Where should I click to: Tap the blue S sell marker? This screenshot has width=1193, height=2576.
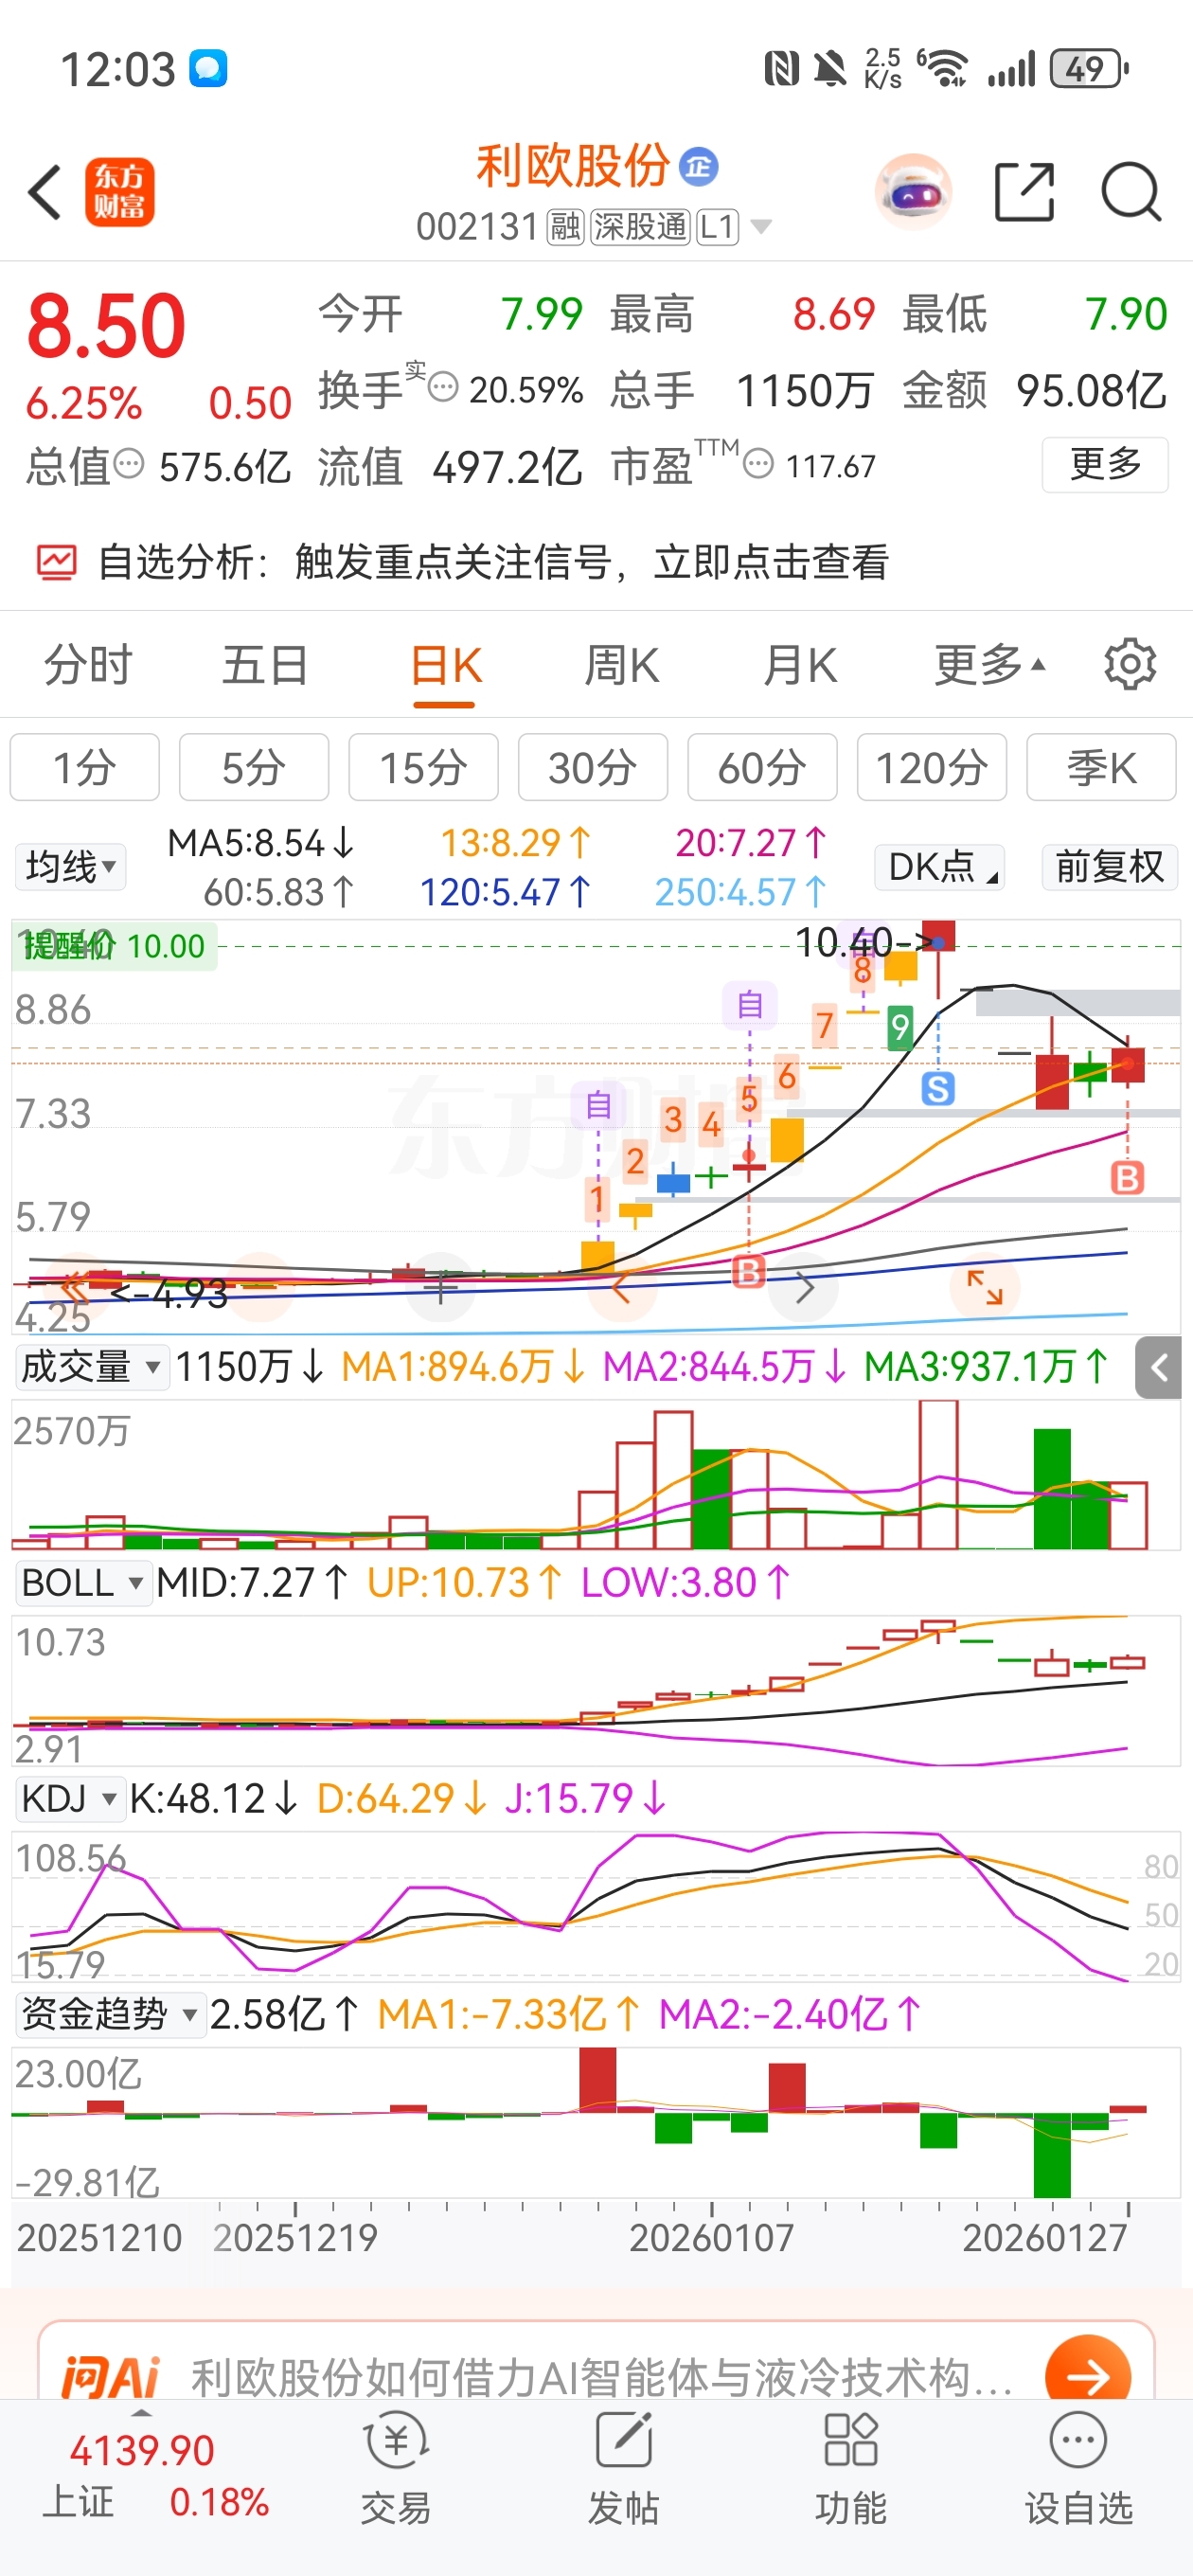(938, 1088)
